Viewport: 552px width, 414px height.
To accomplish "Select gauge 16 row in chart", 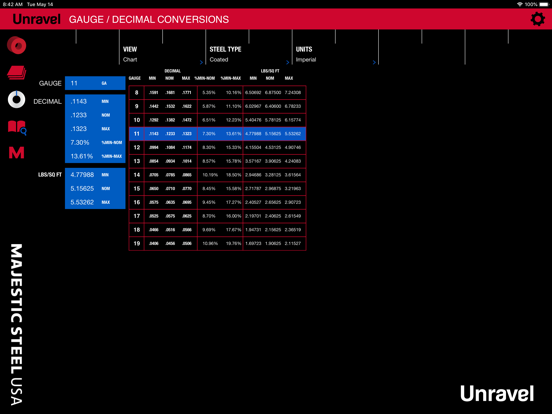I will 217,202.
